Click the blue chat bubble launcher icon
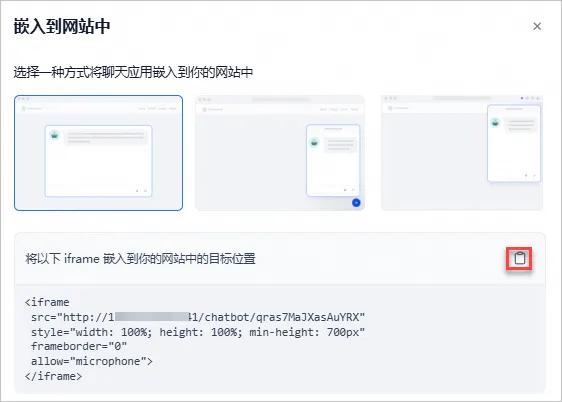 click(356, 203)
